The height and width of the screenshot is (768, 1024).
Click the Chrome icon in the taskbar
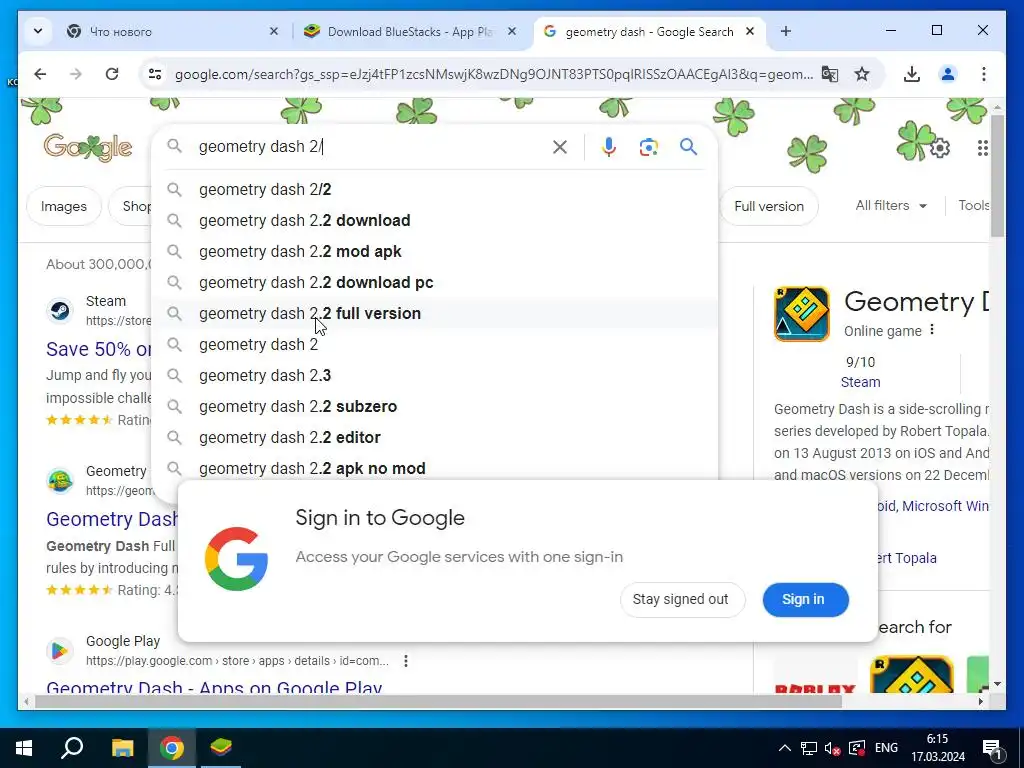[172, 748]
